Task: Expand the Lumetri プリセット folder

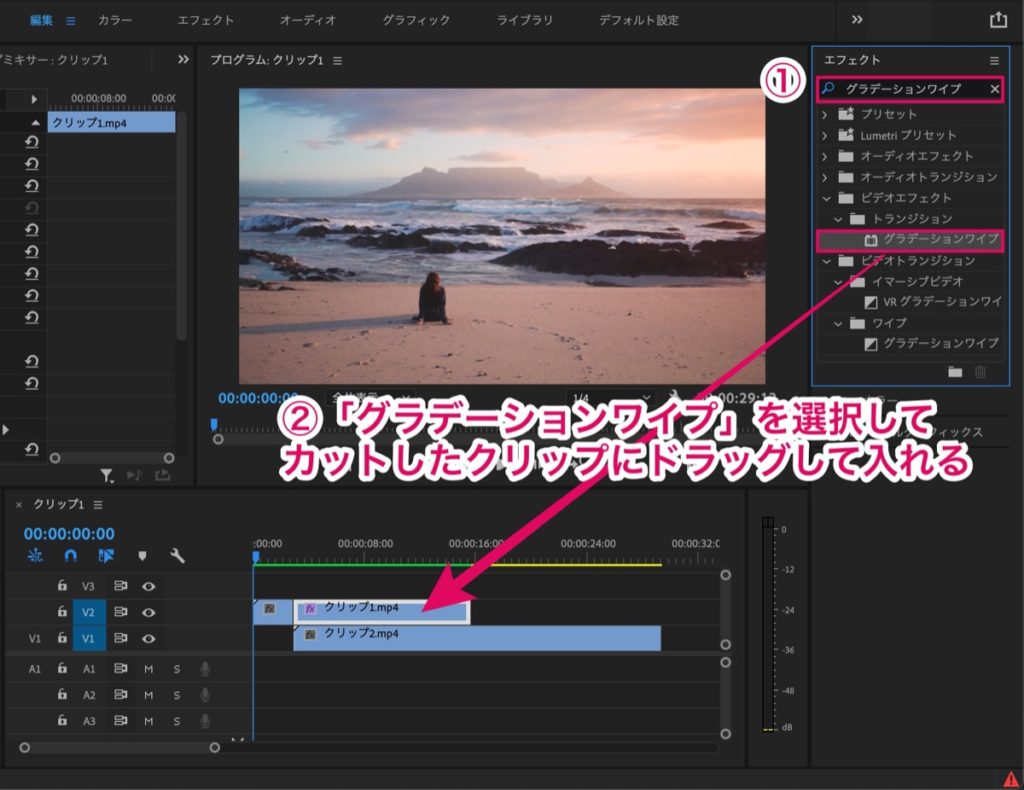Action: [825, 136]
